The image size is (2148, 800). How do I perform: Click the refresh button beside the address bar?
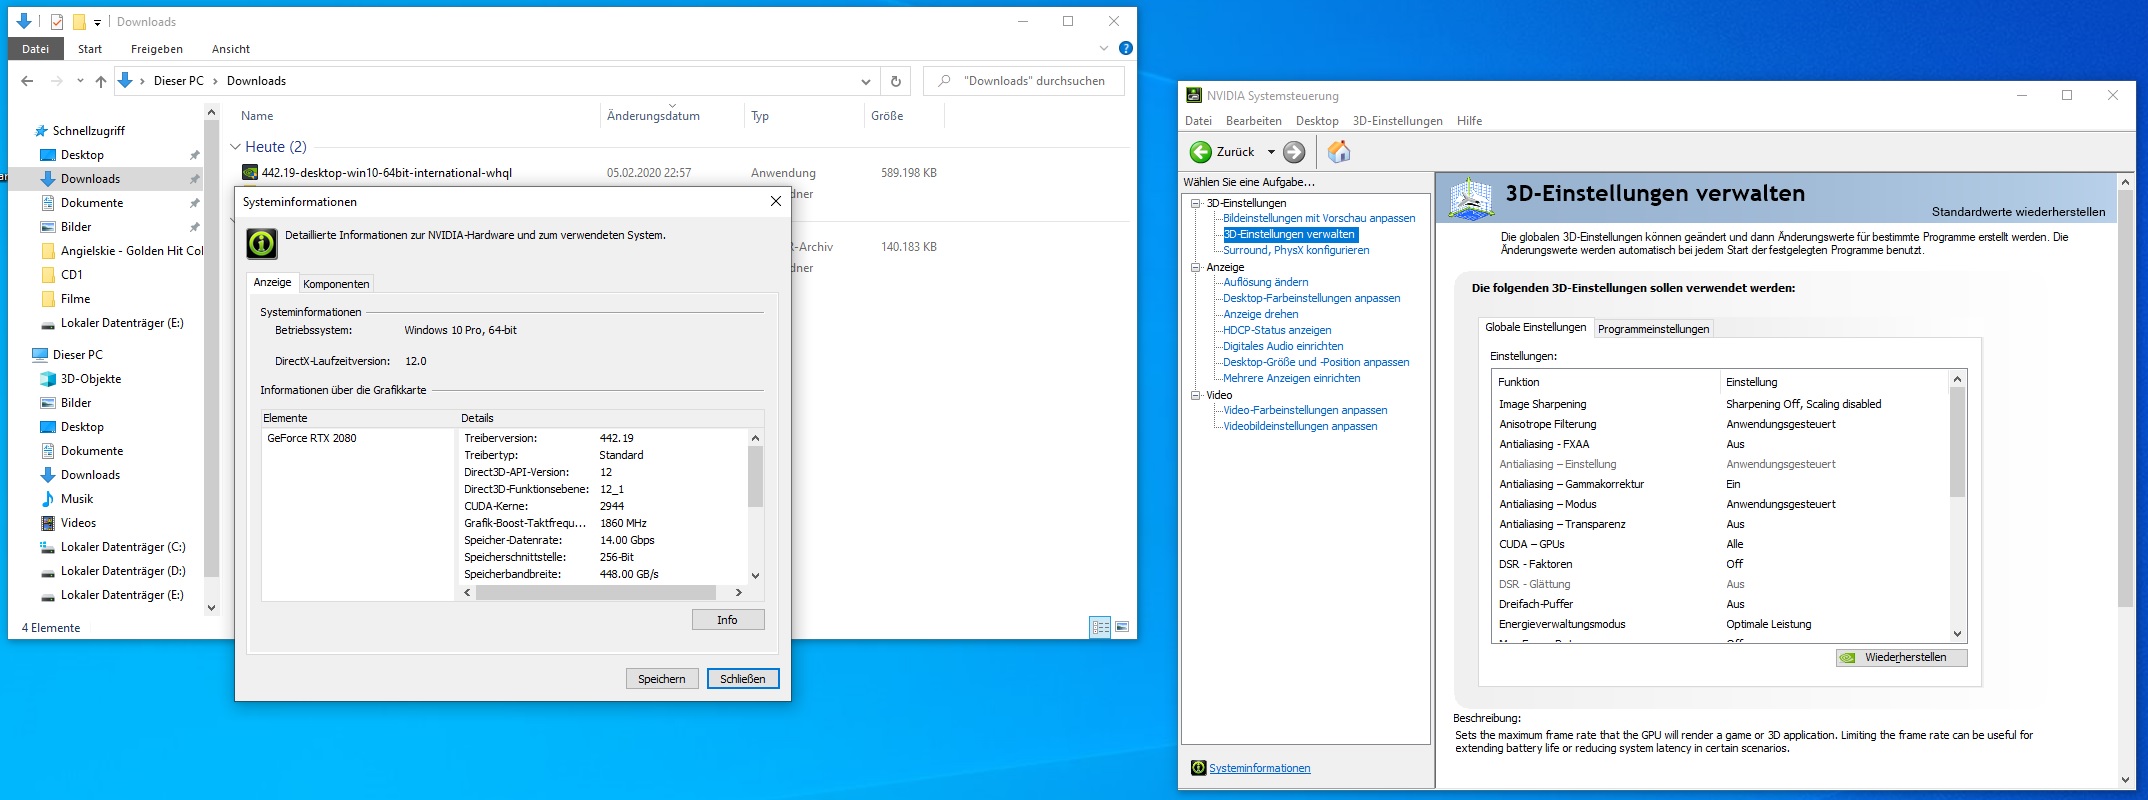895,81
